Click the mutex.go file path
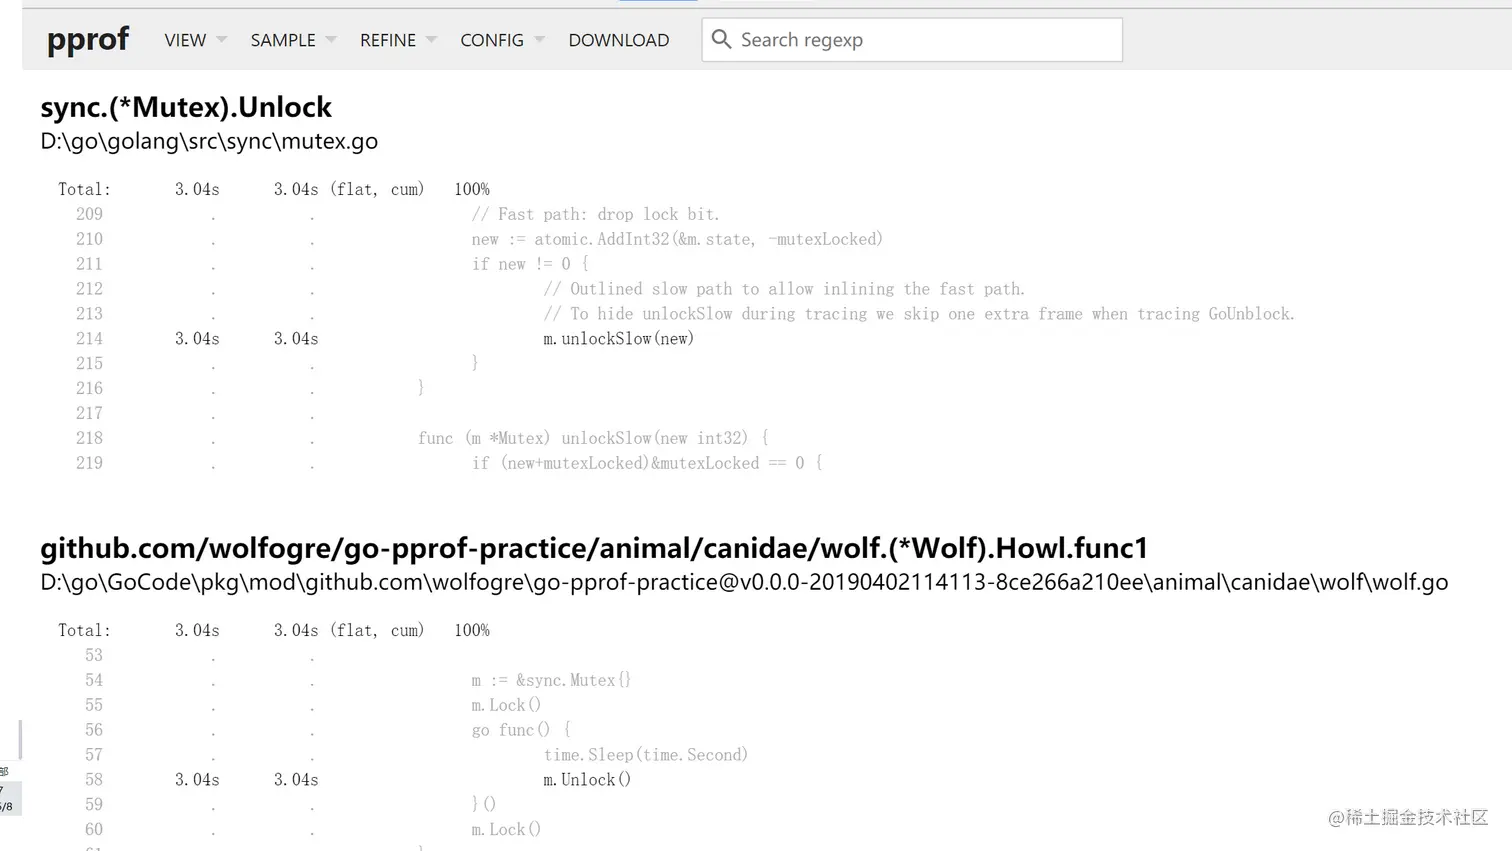 209,142
